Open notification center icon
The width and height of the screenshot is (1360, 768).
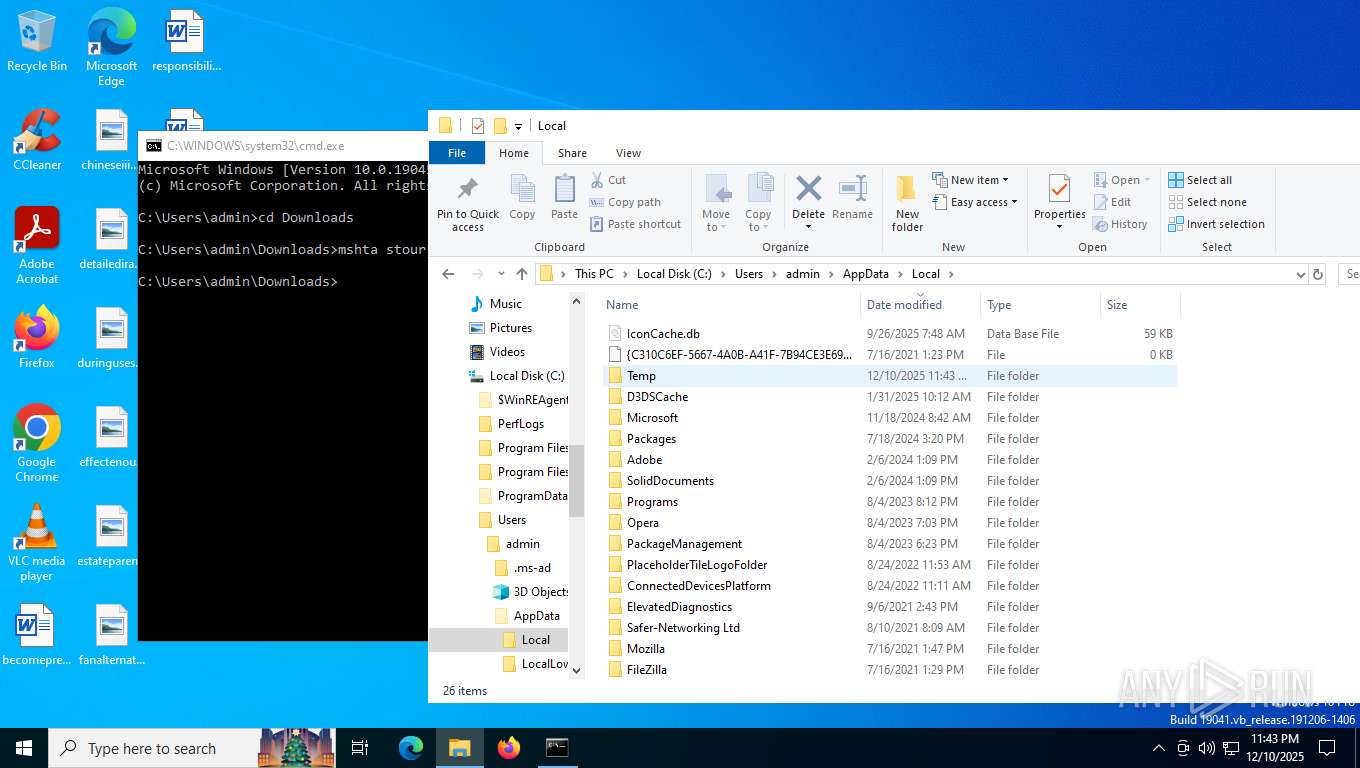1327,748
